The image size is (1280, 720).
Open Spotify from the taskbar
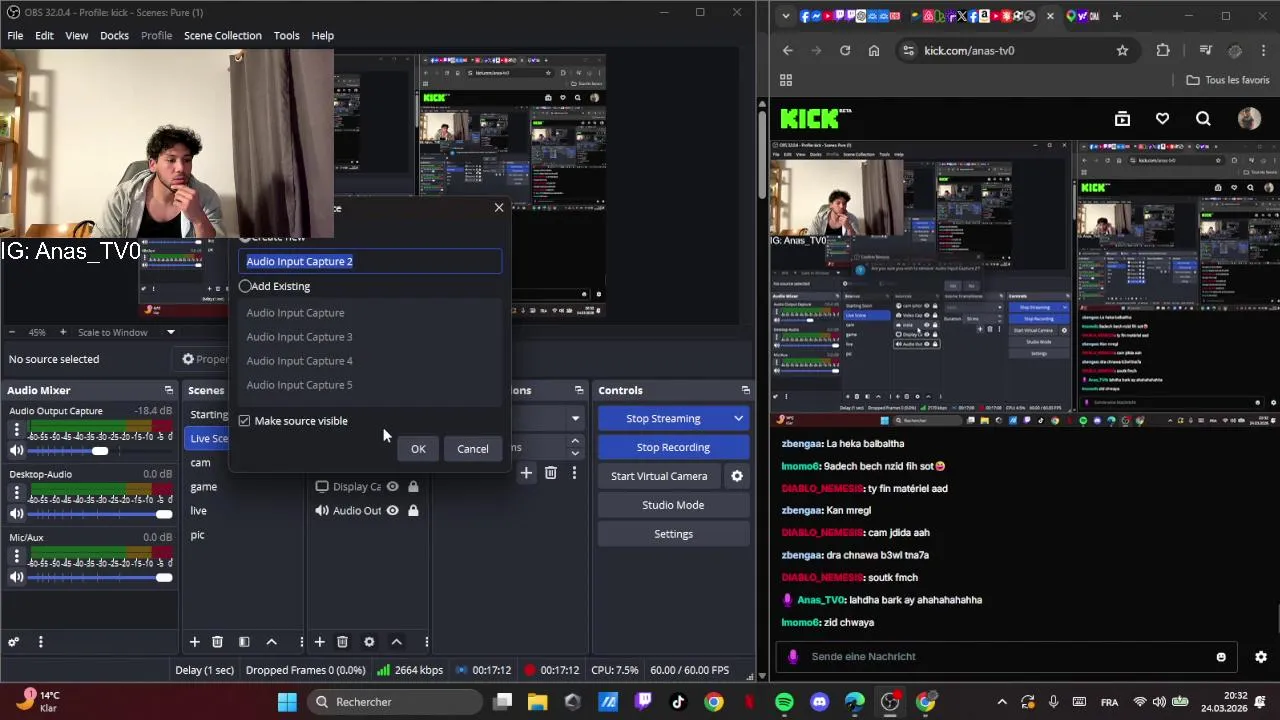(784, 702)
